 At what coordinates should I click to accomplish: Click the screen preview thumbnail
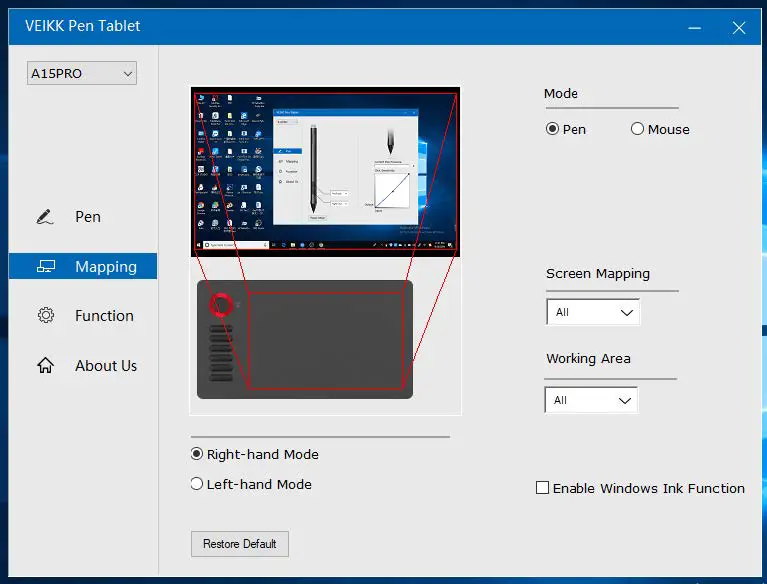tap(325, 172)
